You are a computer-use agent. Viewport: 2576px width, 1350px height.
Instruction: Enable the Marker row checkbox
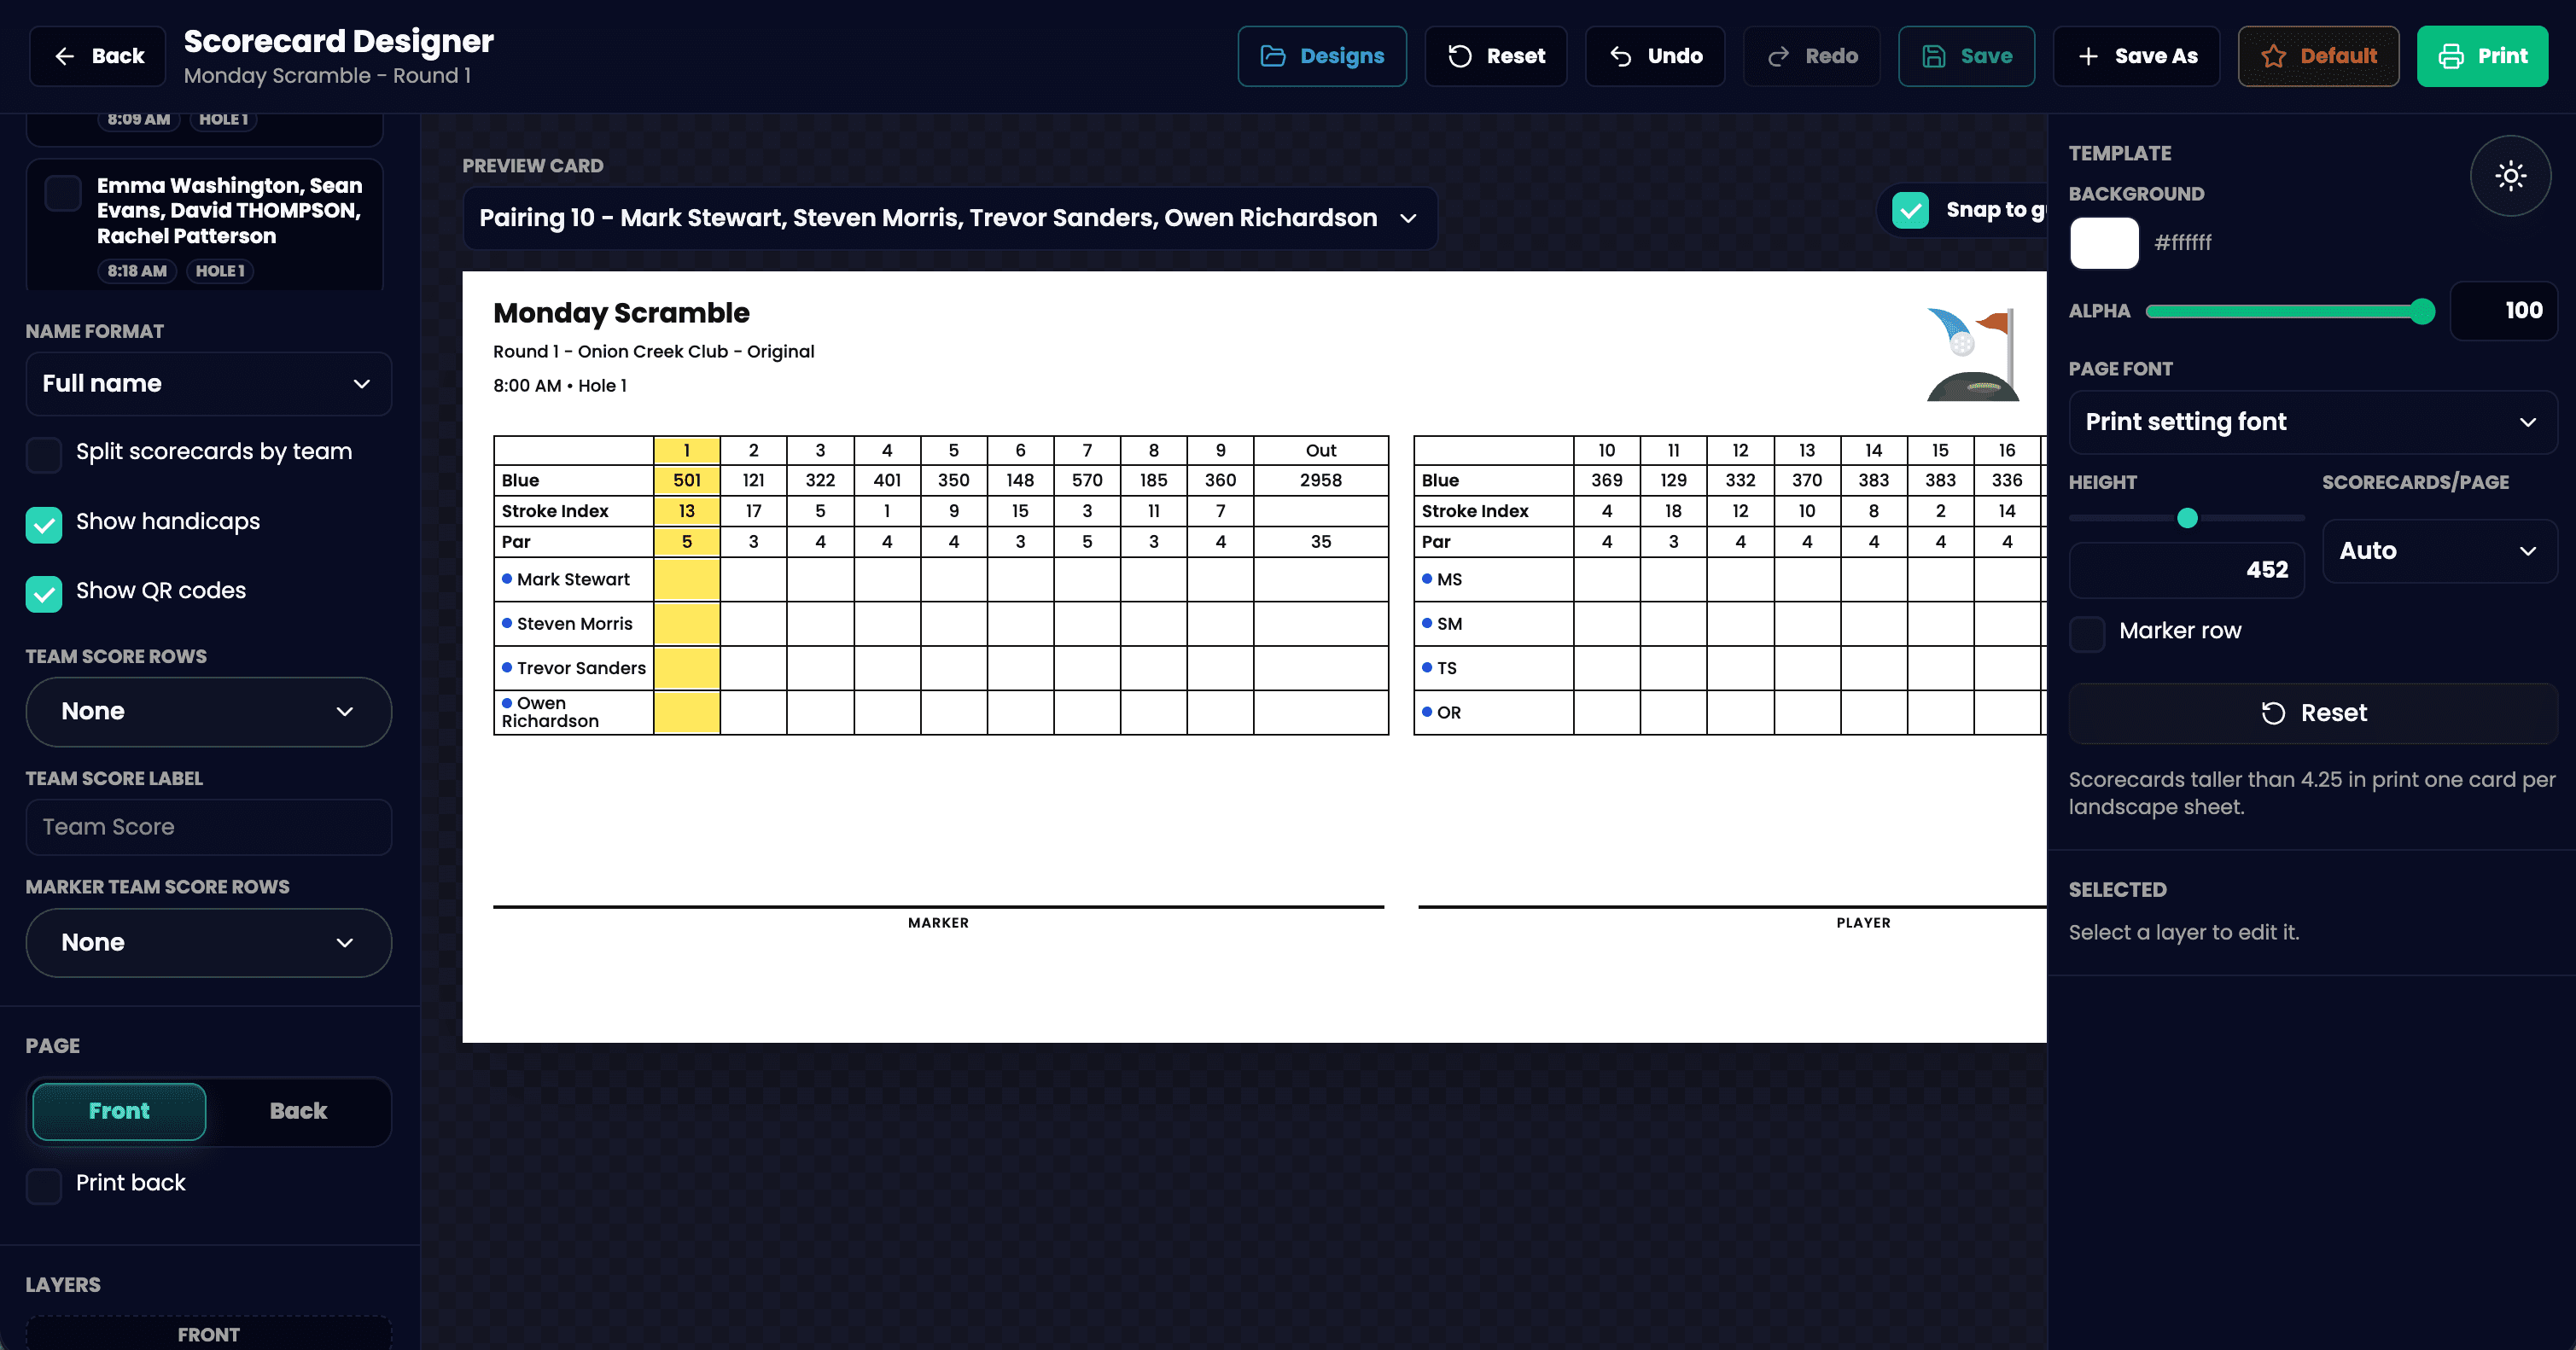[2087, 633]
